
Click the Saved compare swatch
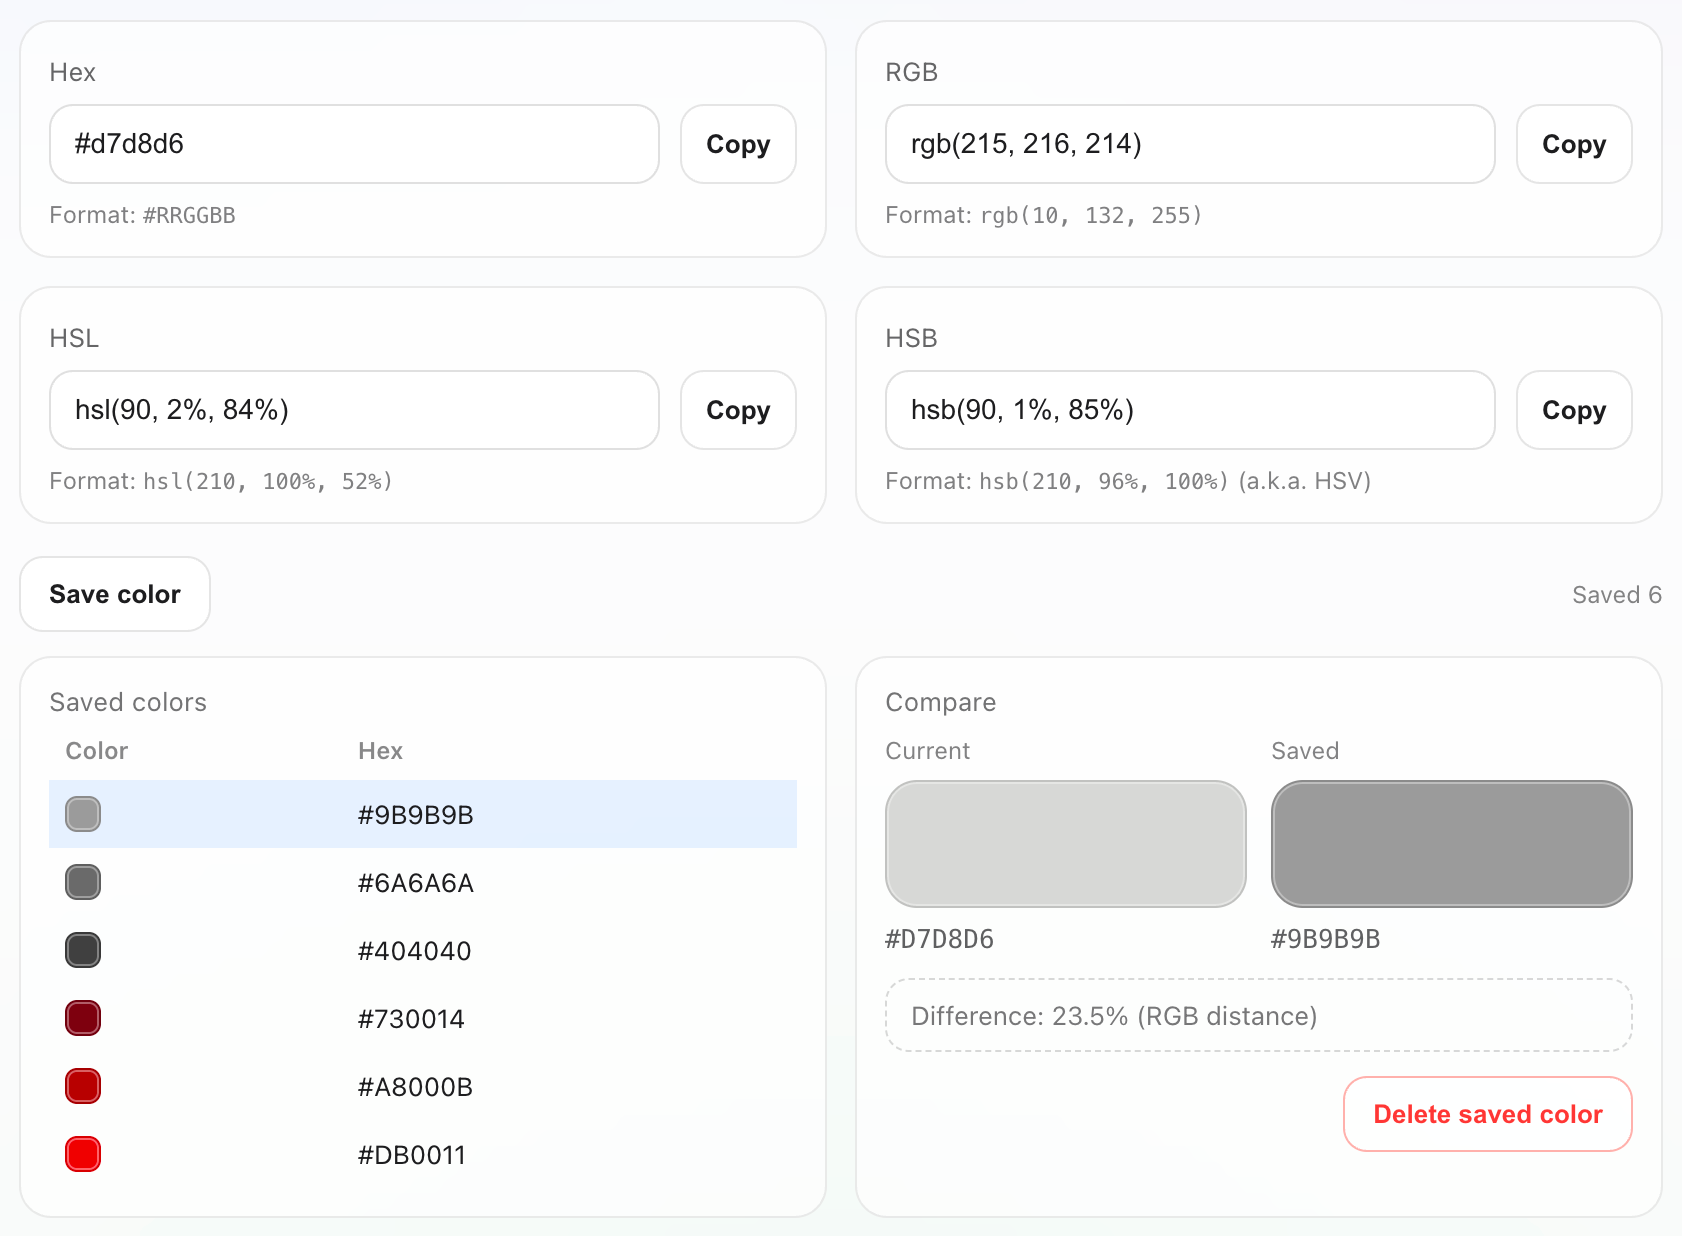tap(1452, 844)
